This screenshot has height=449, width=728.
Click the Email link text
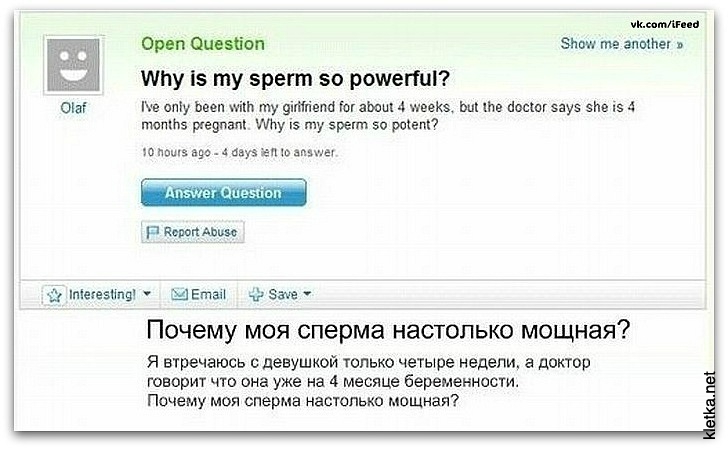pos(208,295)
